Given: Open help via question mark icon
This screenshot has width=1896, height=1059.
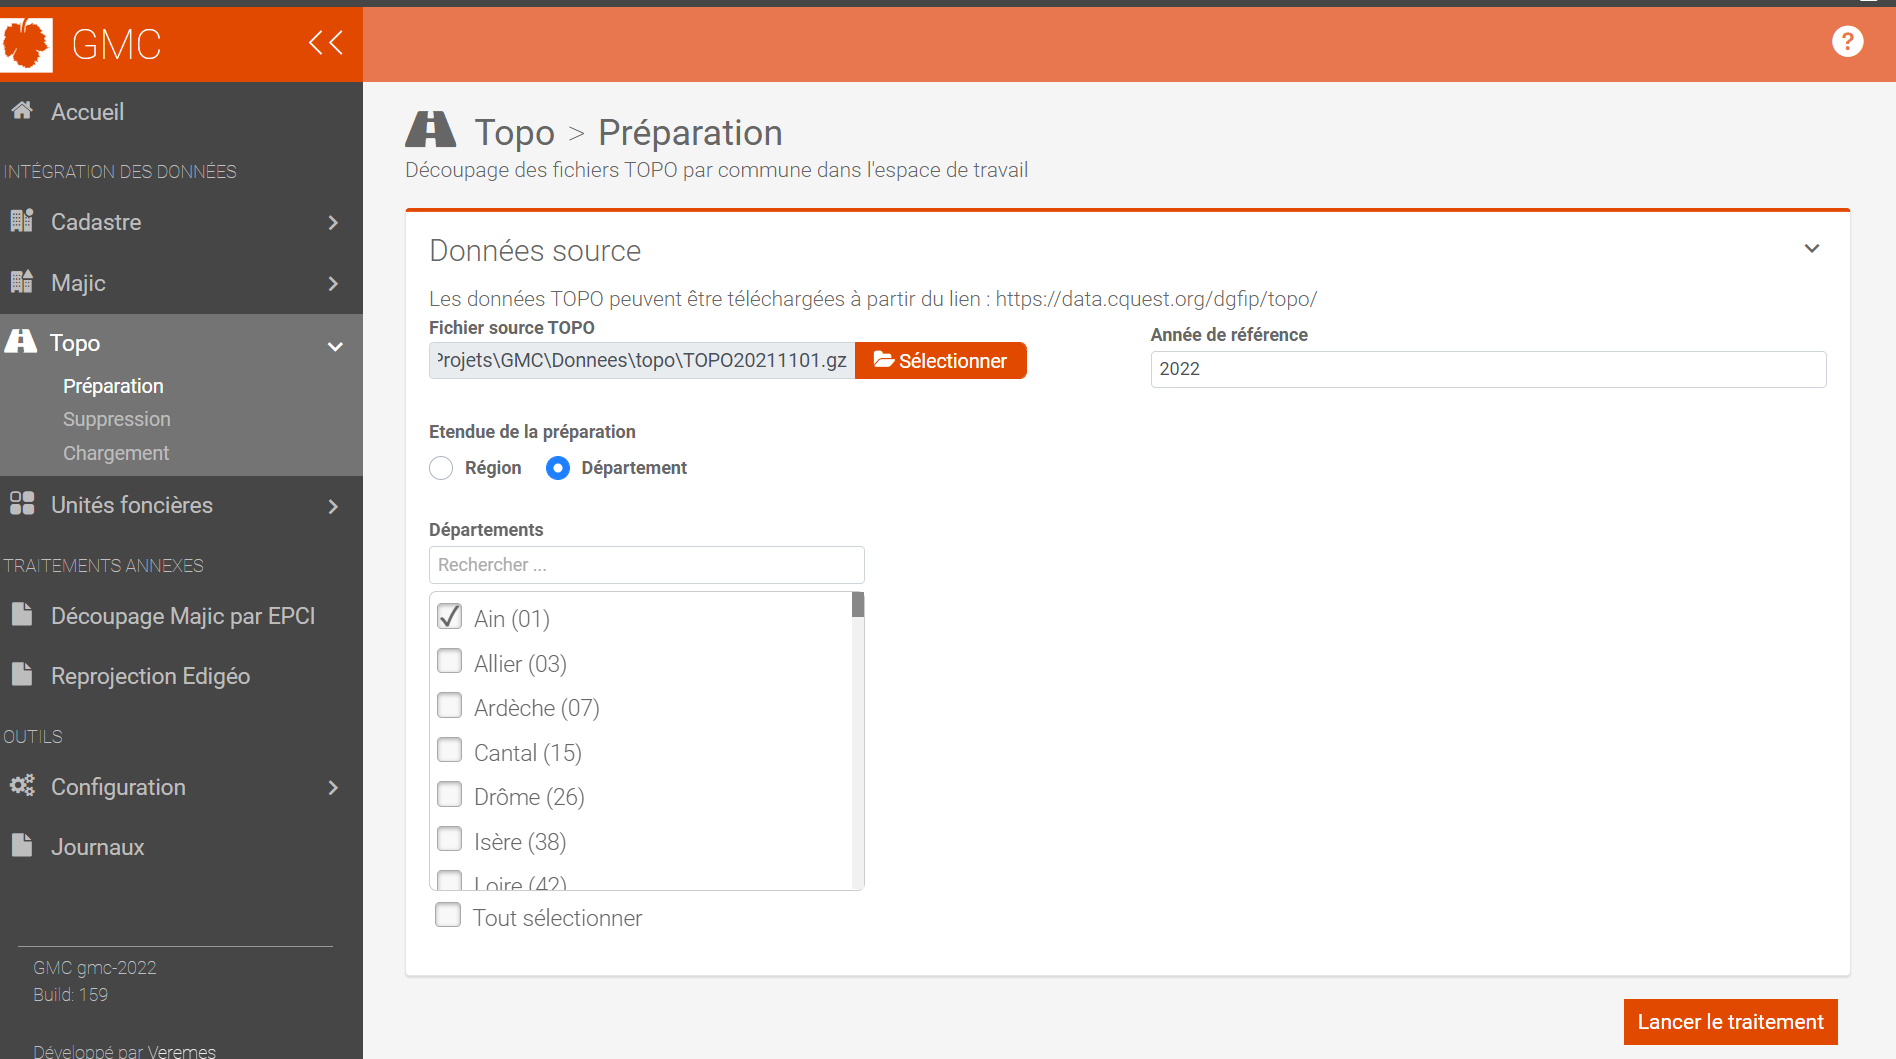Looking at the screenshot, I should coord(1847,42).
